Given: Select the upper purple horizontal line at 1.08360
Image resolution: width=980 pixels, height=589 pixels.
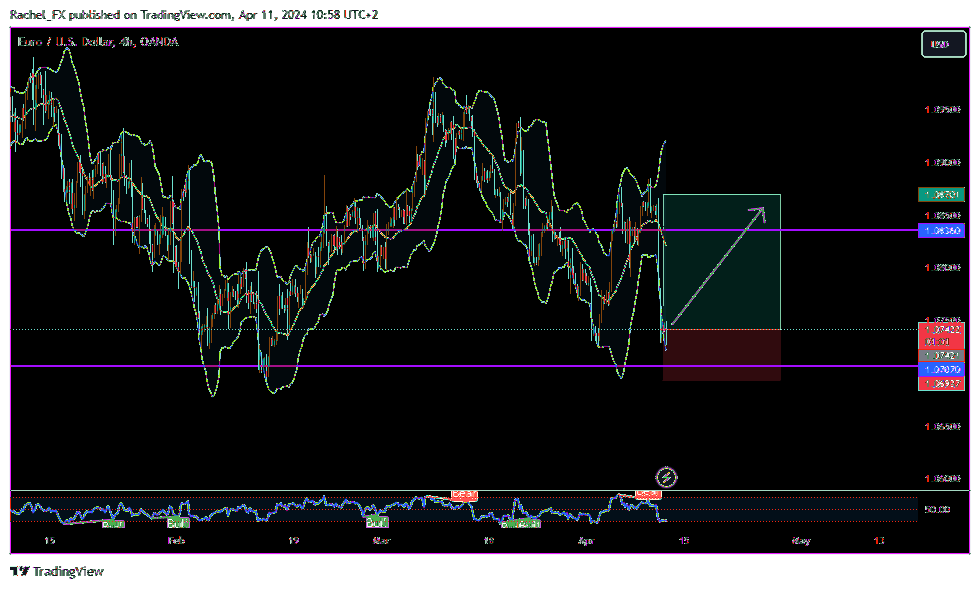Looking at the screenshot, I should pos(464,230).
